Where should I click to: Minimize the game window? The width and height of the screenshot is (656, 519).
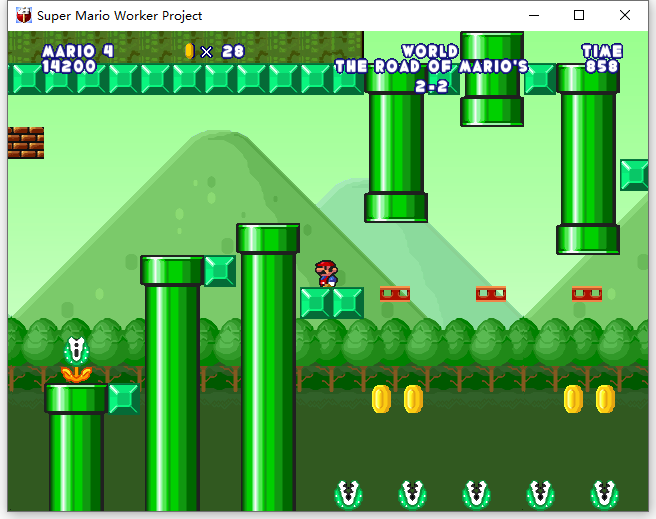(x=534, y=15)
